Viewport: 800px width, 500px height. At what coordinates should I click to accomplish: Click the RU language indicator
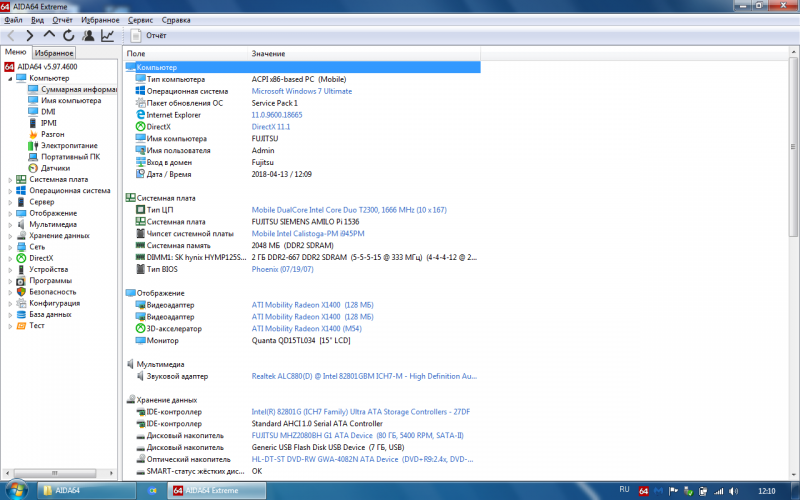[x=624, y=490]
